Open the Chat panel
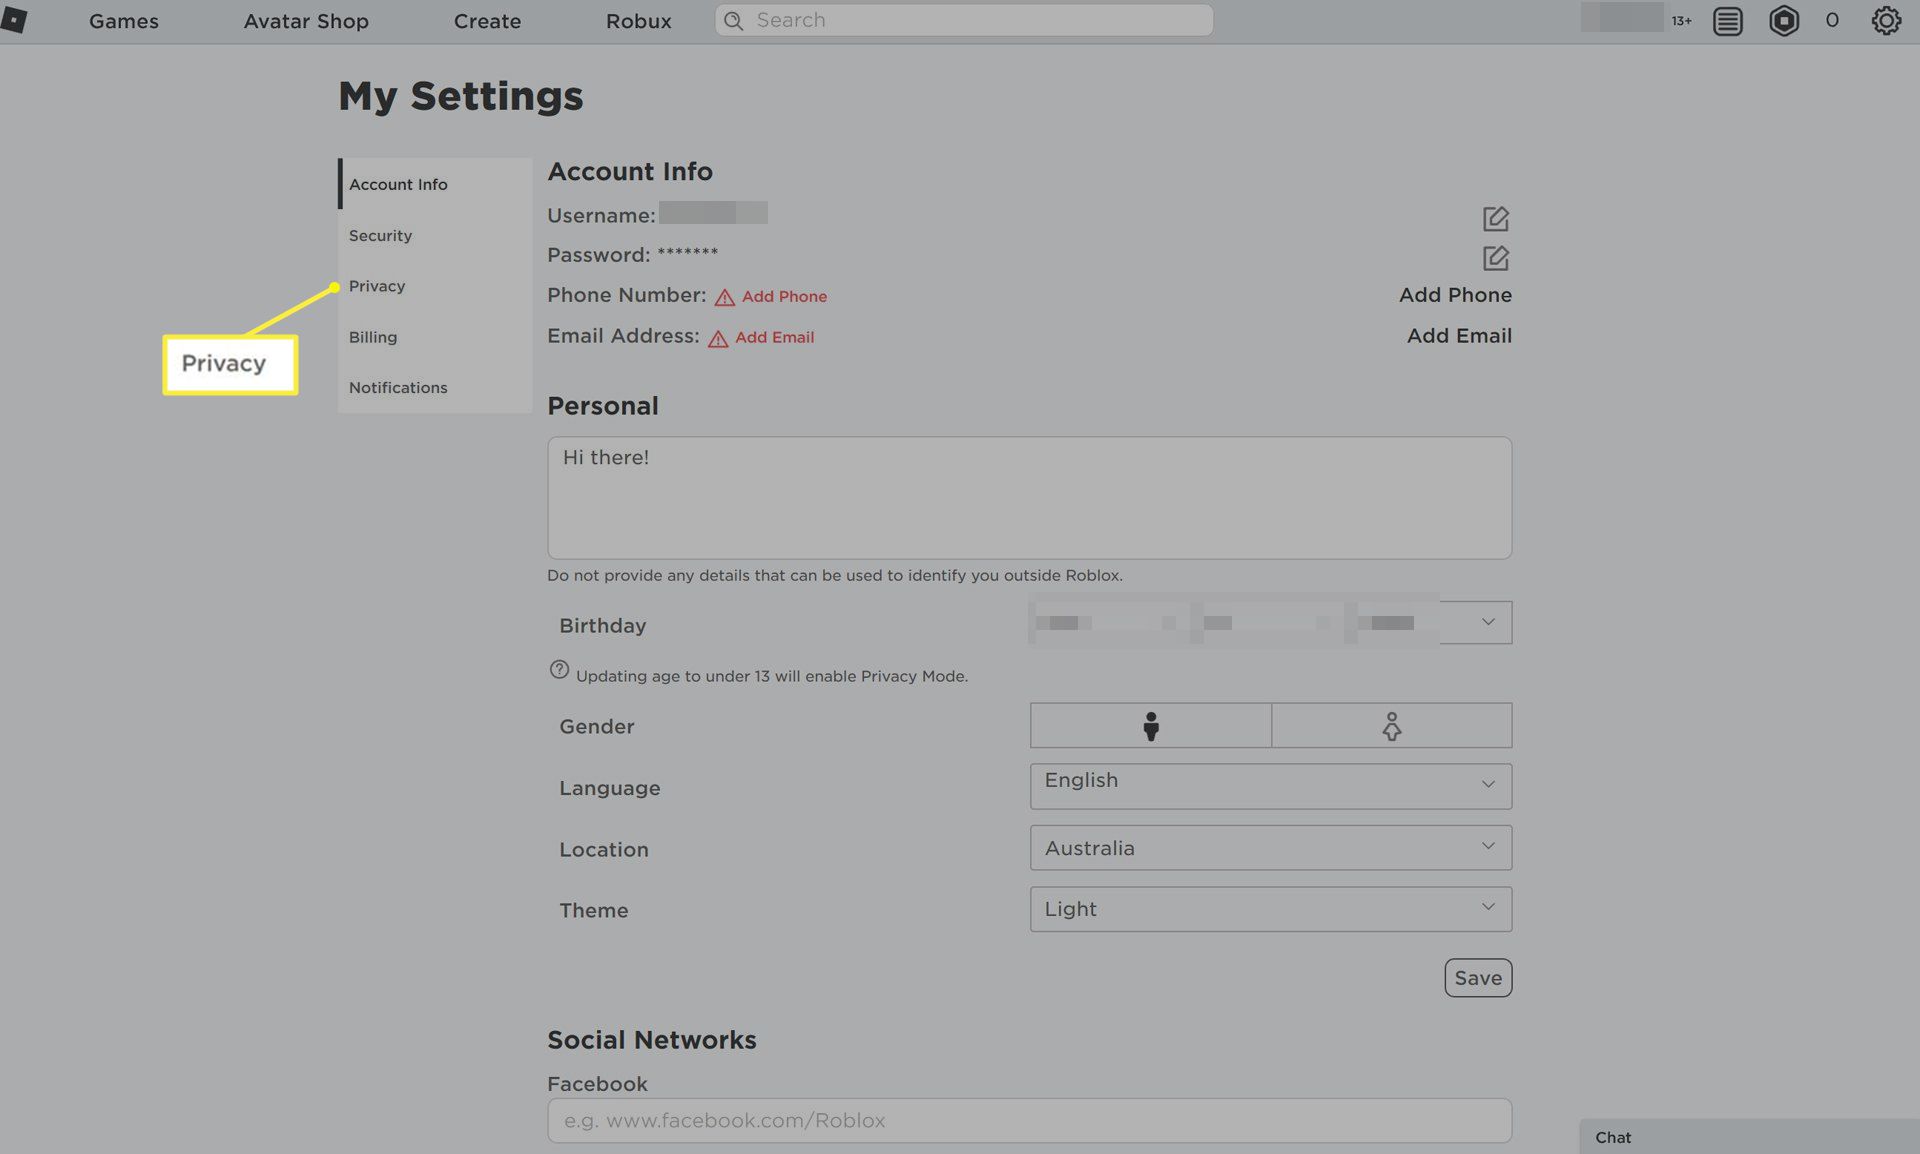 (1749, 1137)
